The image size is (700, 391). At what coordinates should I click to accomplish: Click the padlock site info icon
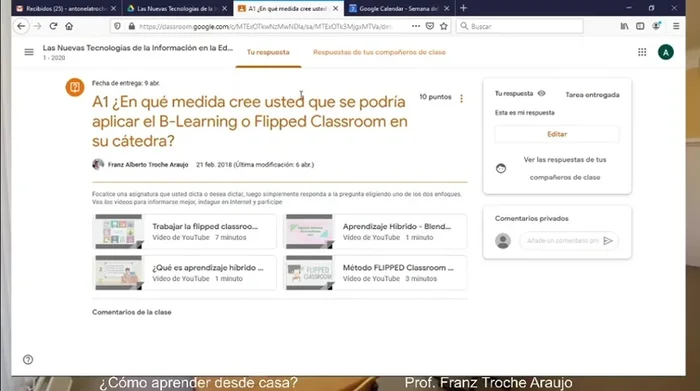click(x=131, y=26)
